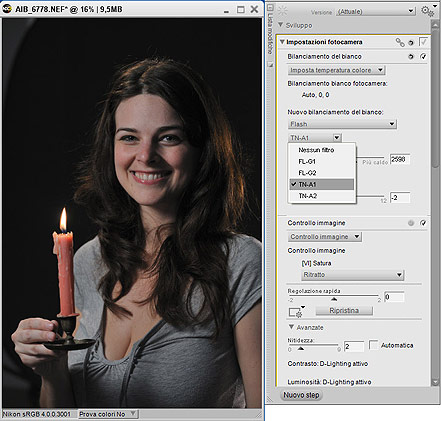Viewport: 441px width, 421px height.
Task: Collapse the Avanzate section
Action: tap(291, 327)
